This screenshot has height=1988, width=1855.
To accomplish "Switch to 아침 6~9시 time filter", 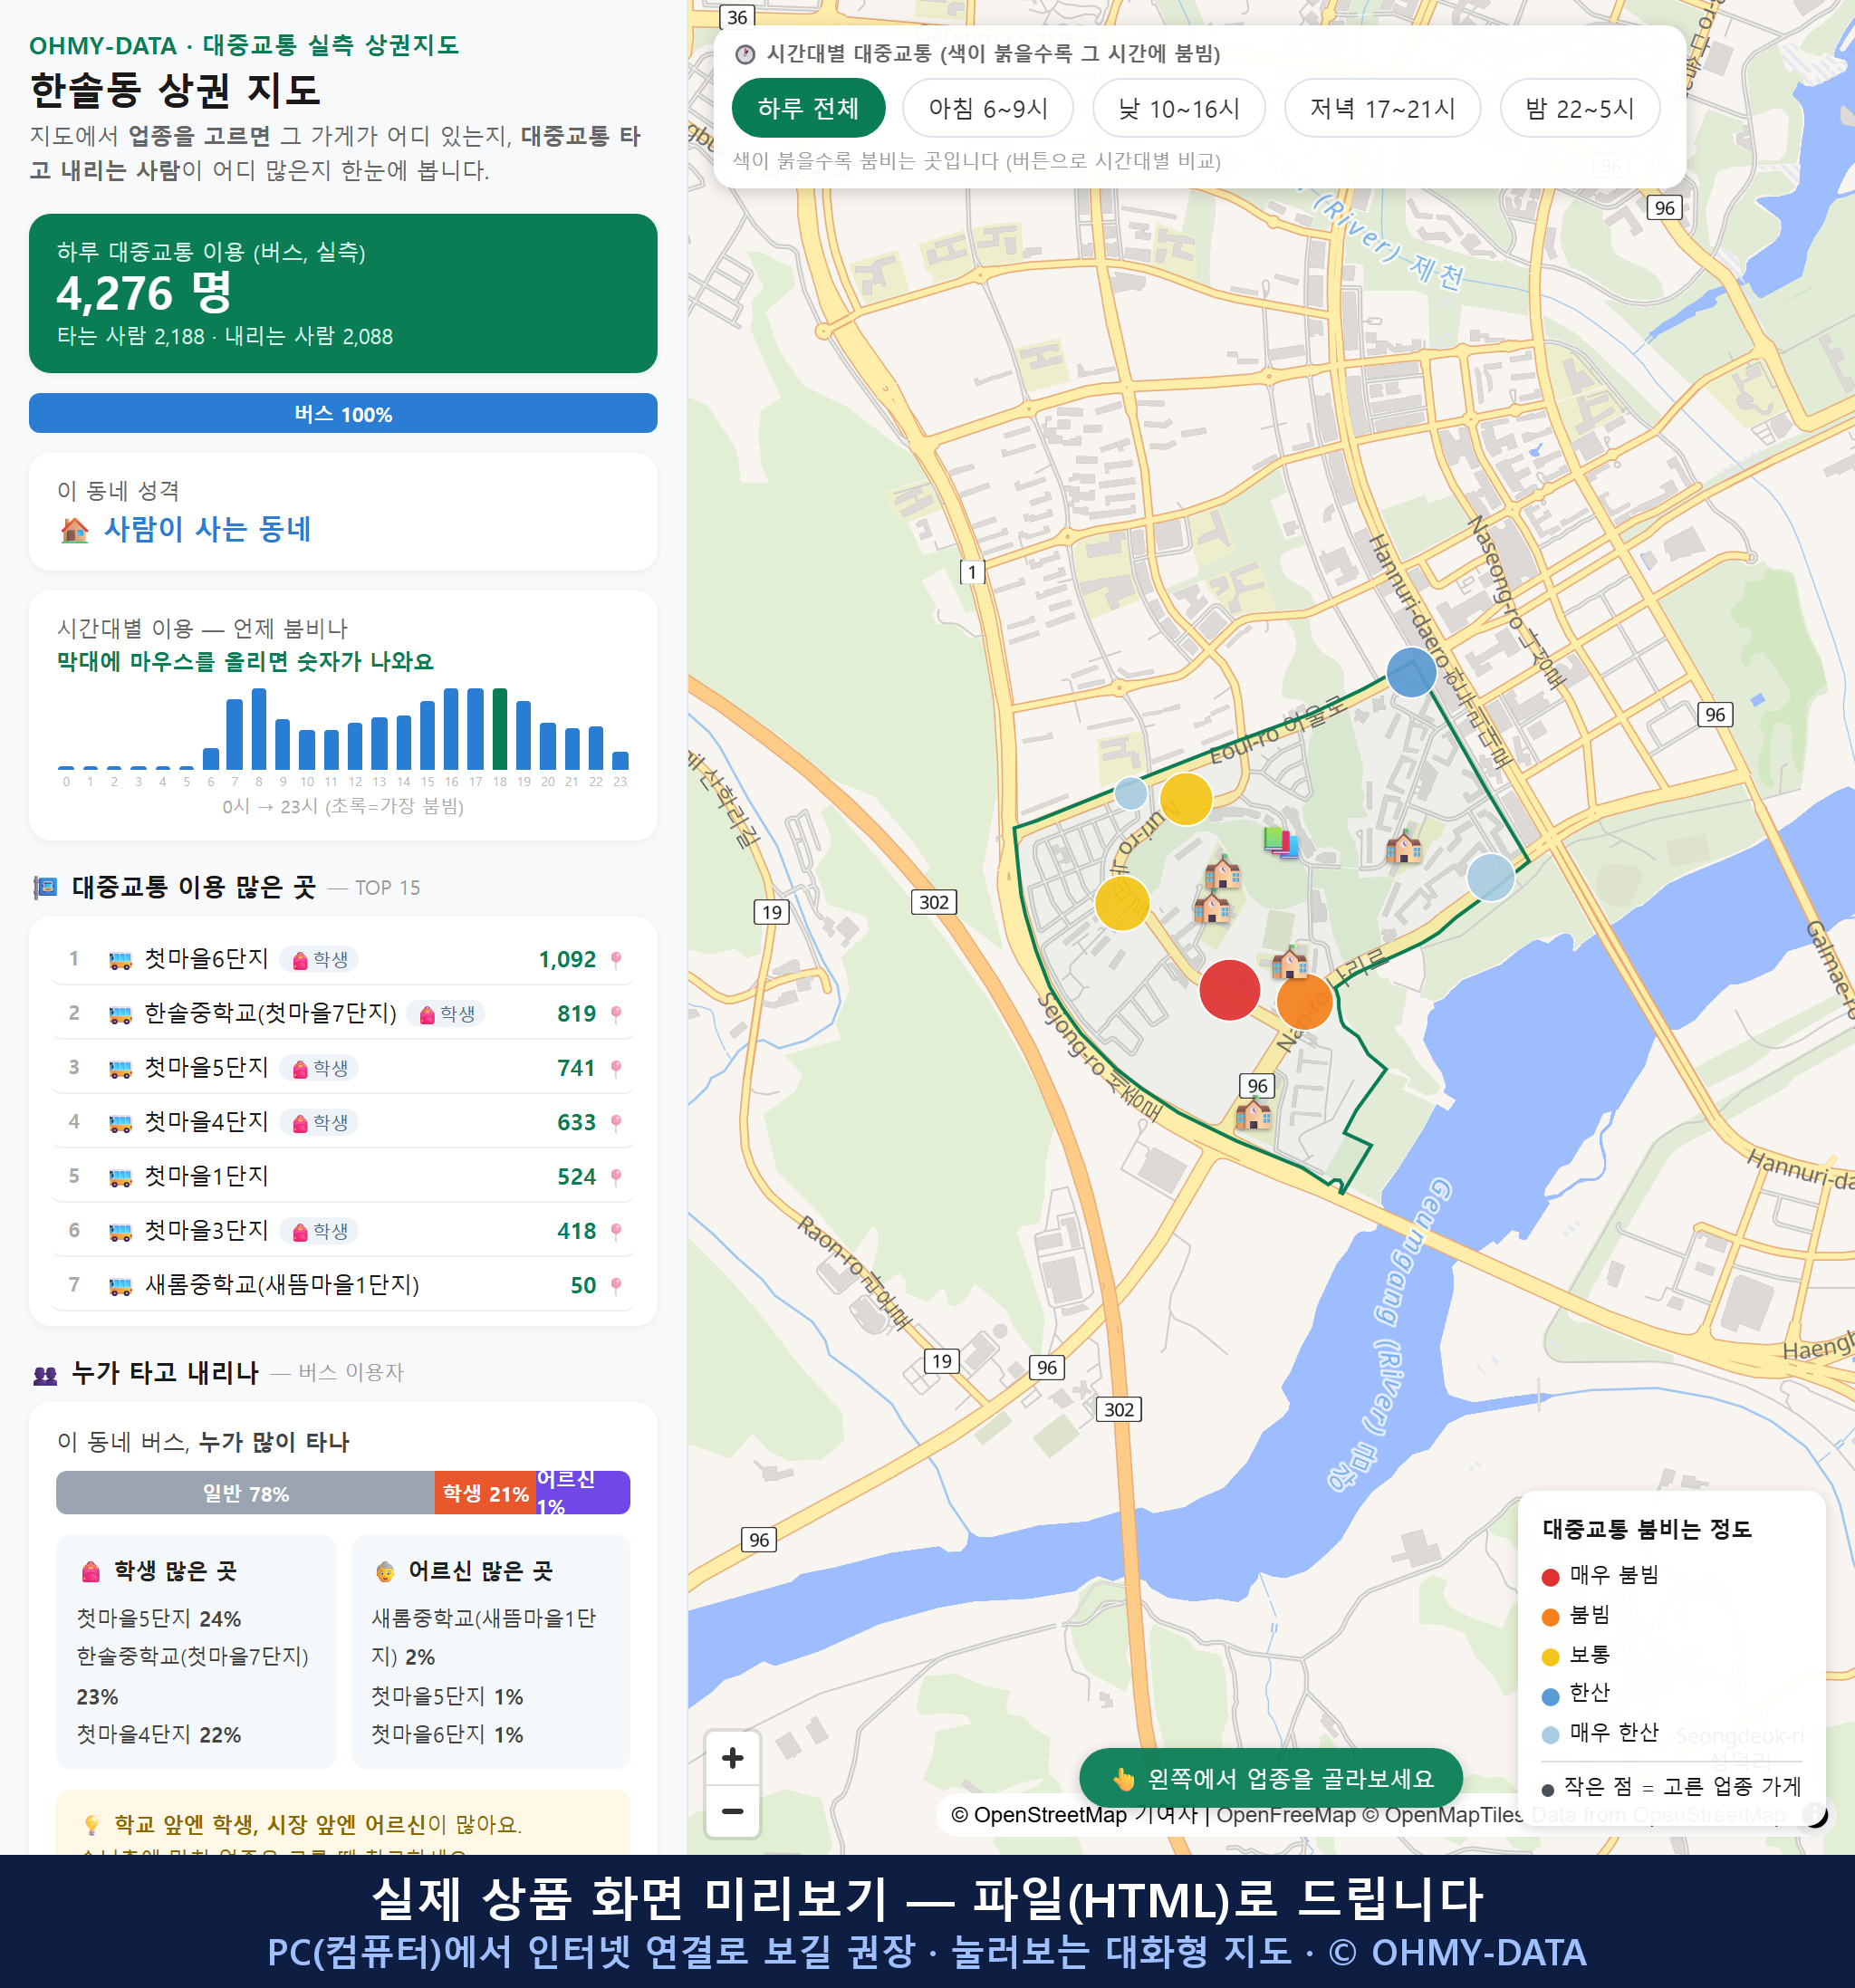I will pos(987,108).
